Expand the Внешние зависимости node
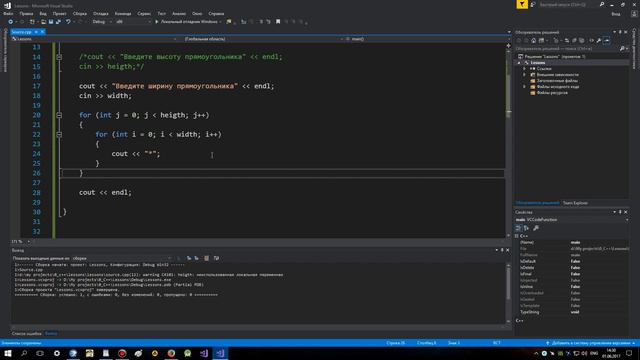640x360 pixels. pyautogui.click(x=524, y=75)
